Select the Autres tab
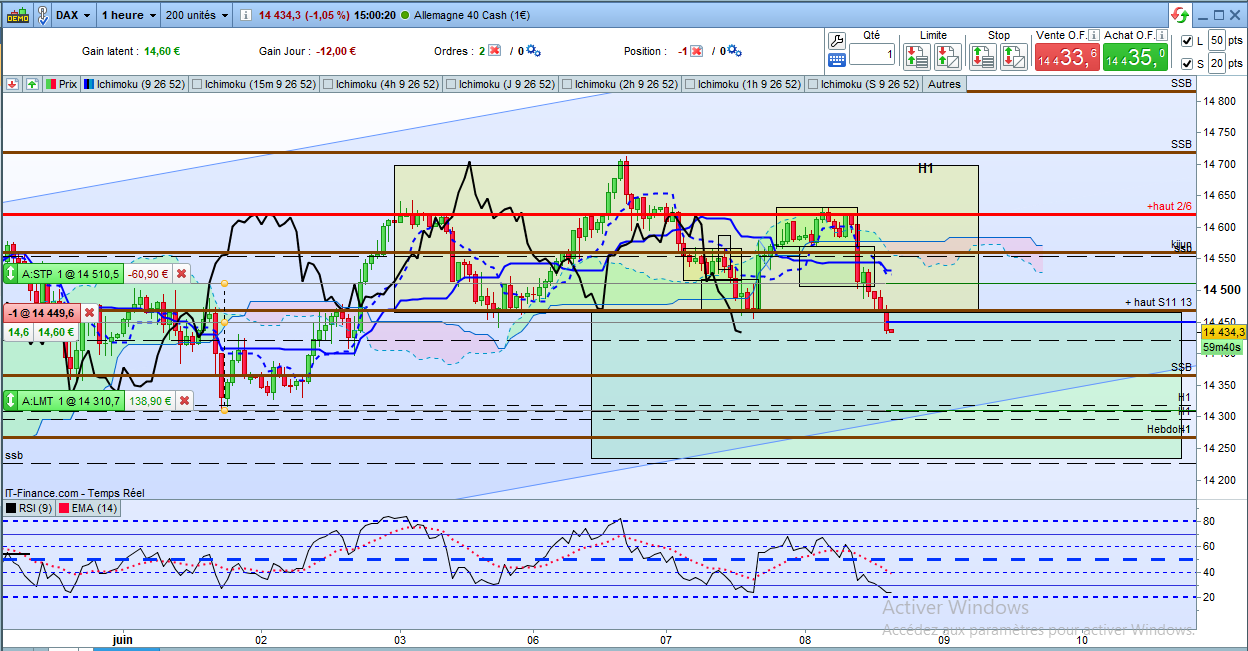Image resolution: width=1248 pixels, height=651 pixels. pyautogui.click(x=944, y=84)
